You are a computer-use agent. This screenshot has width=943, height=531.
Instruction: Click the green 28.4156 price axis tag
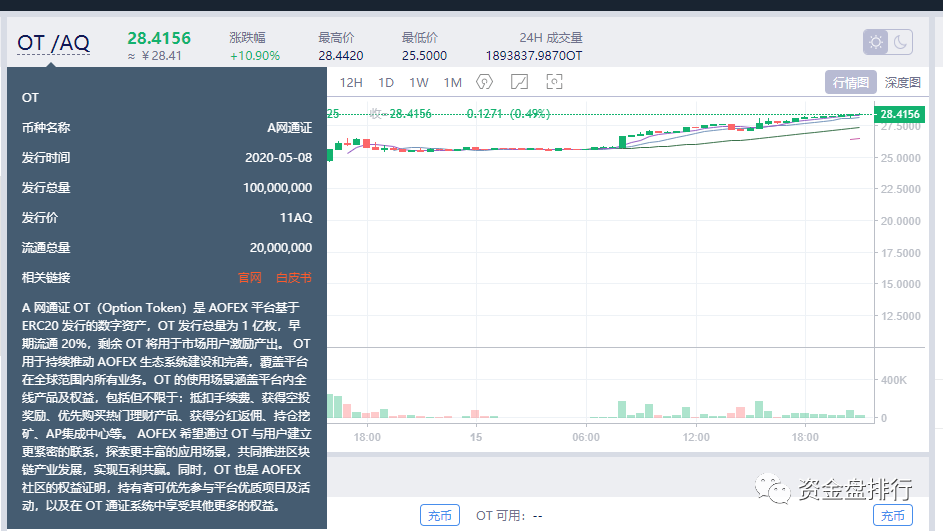[899, 114]
